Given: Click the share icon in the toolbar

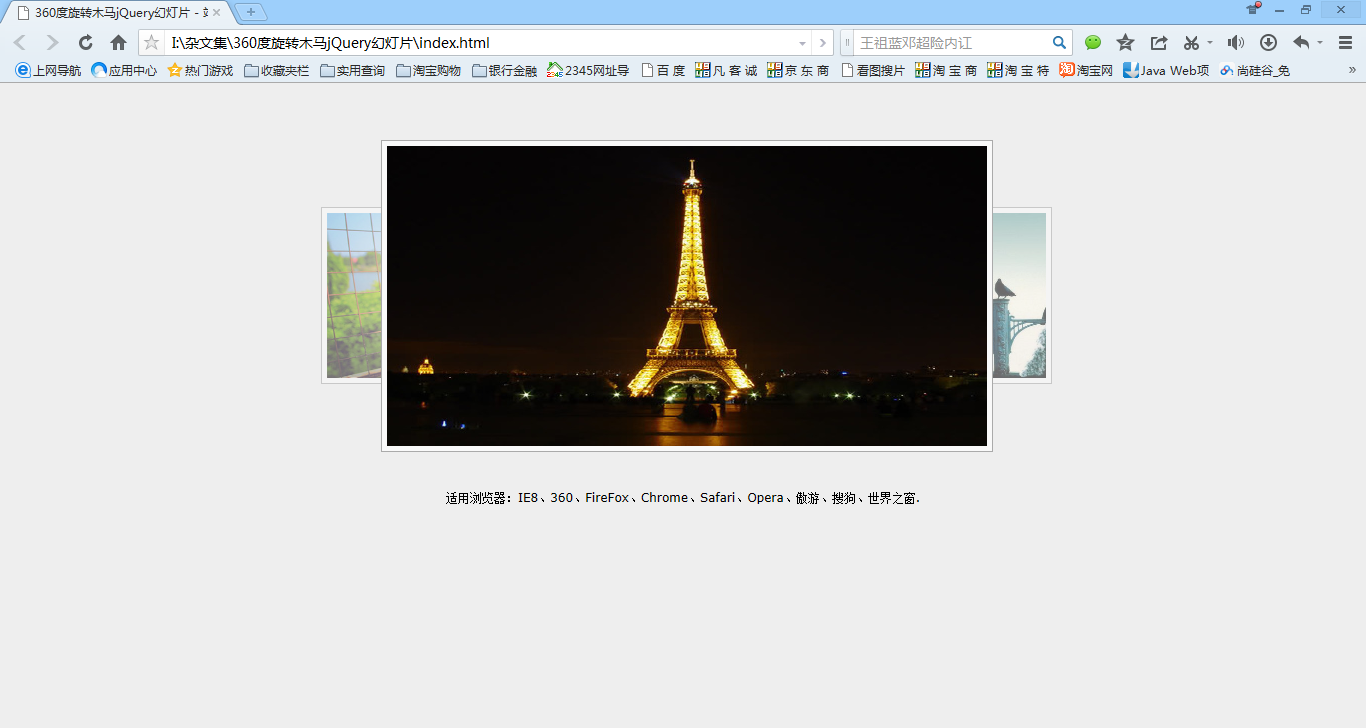Looking at the screenshot, I should coord(1159,43).
